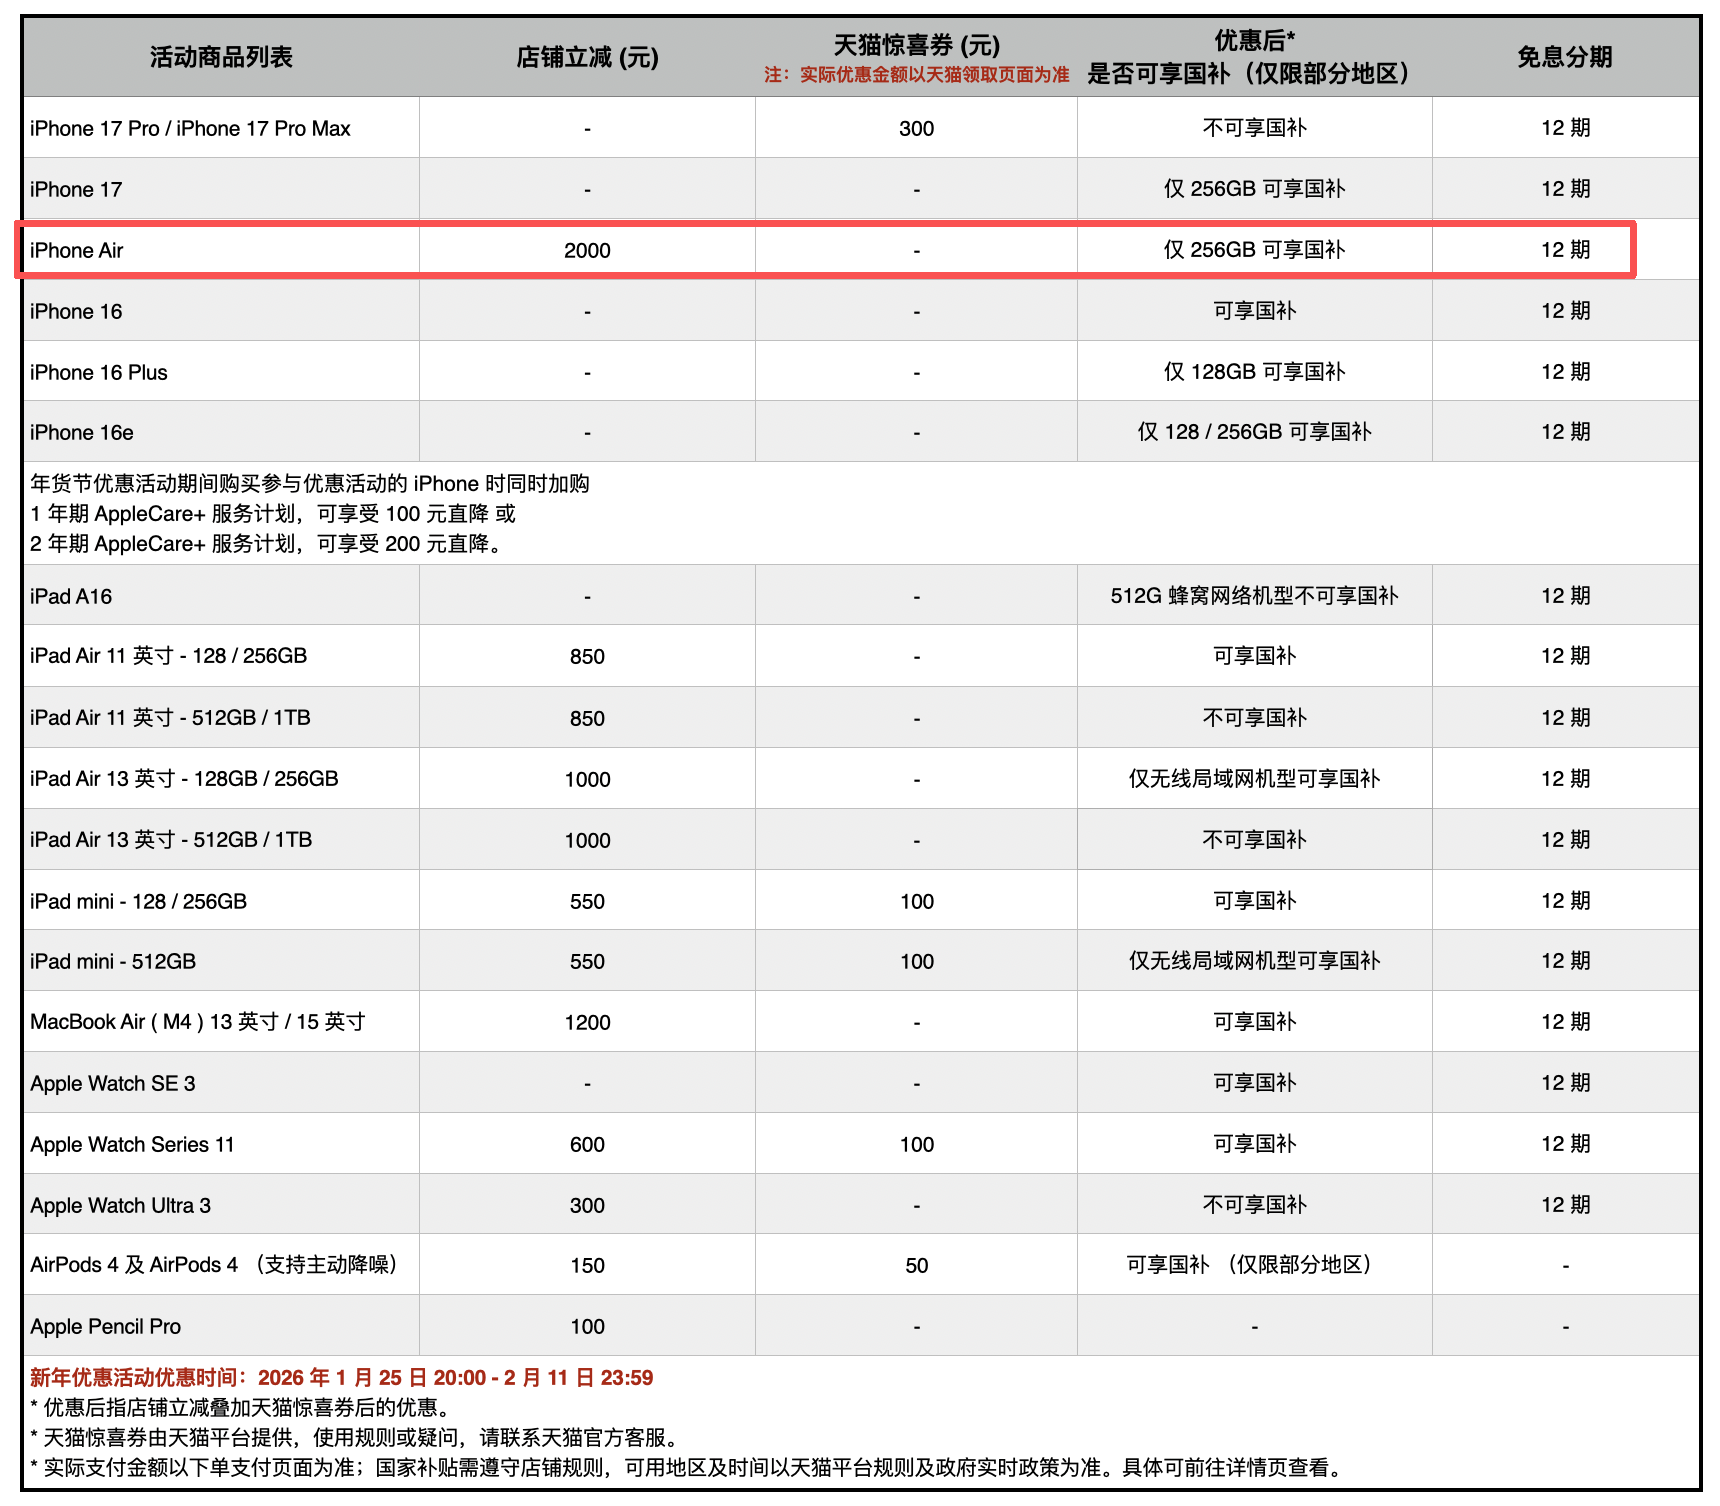The width and height of the screenshot is (1720, 1506).
Task: Select the 'iPhone Air' product name
Action: pos(76,250)
